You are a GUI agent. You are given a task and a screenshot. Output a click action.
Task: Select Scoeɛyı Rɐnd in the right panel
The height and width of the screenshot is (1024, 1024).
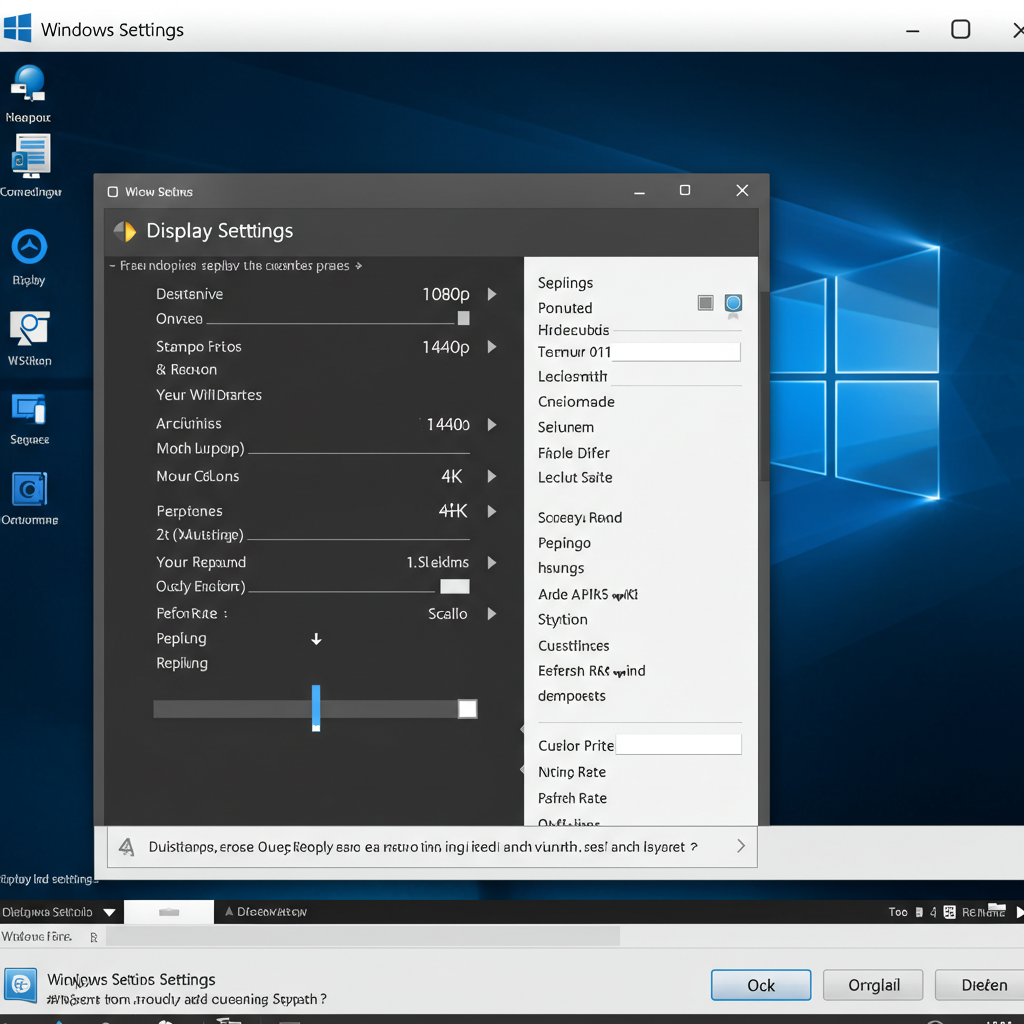point(579,518)
